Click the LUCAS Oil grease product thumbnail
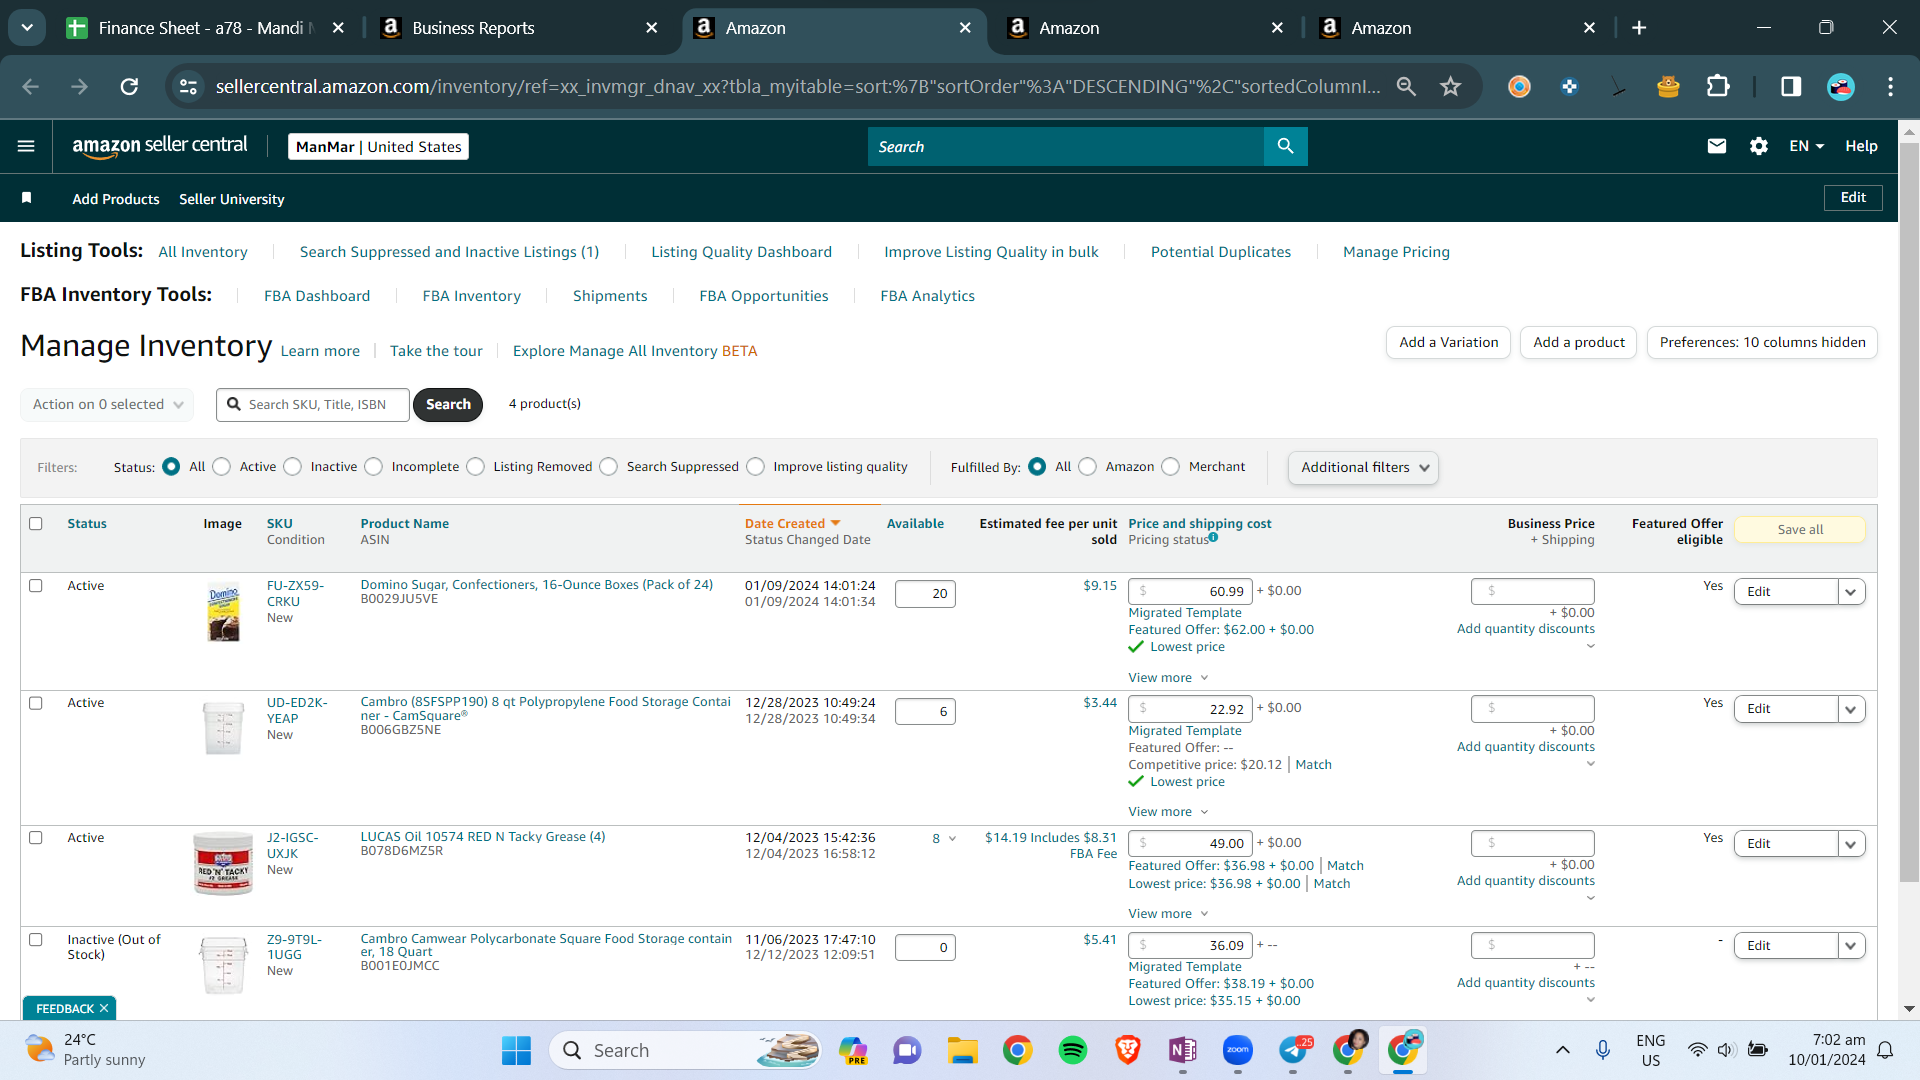Viewport: 1920px width, 1080px height. point(223,863)
